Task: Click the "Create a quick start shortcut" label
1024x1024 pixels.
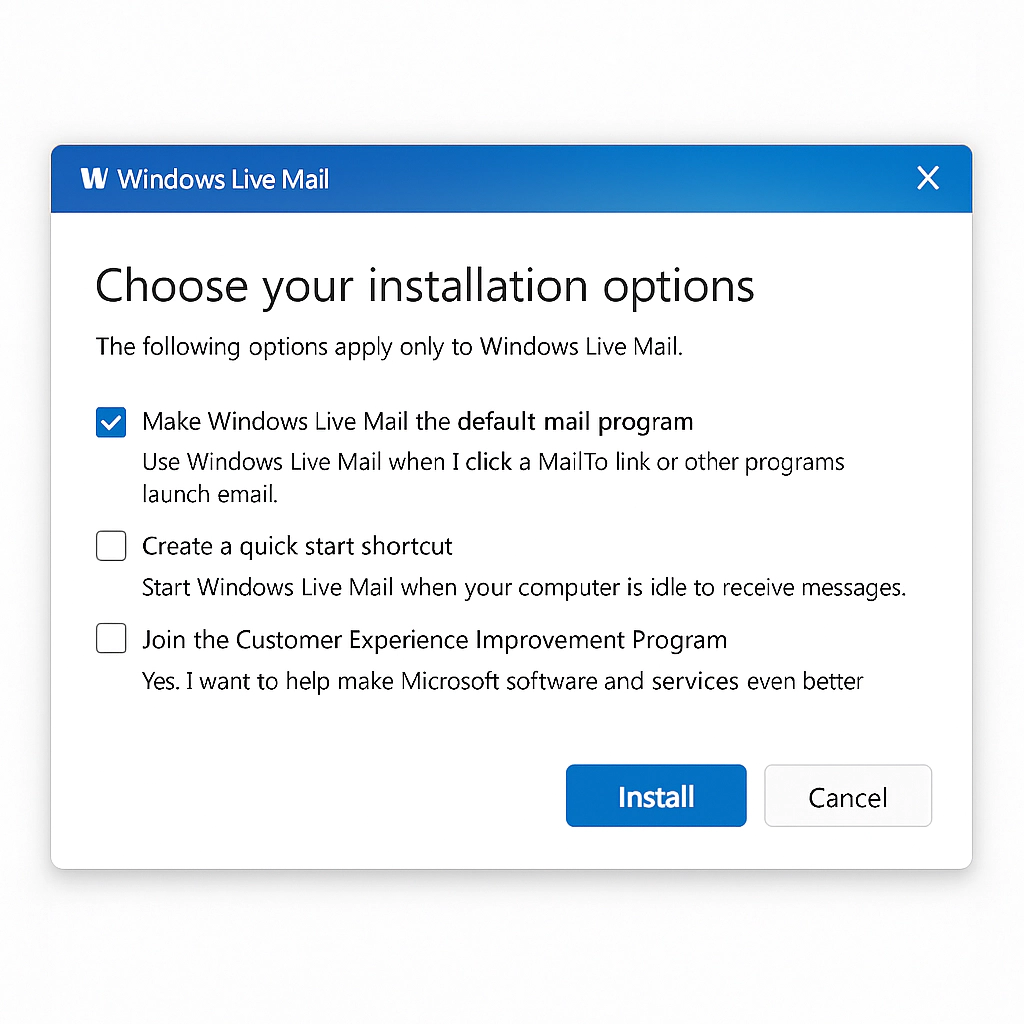Action: tap(297, 546)
